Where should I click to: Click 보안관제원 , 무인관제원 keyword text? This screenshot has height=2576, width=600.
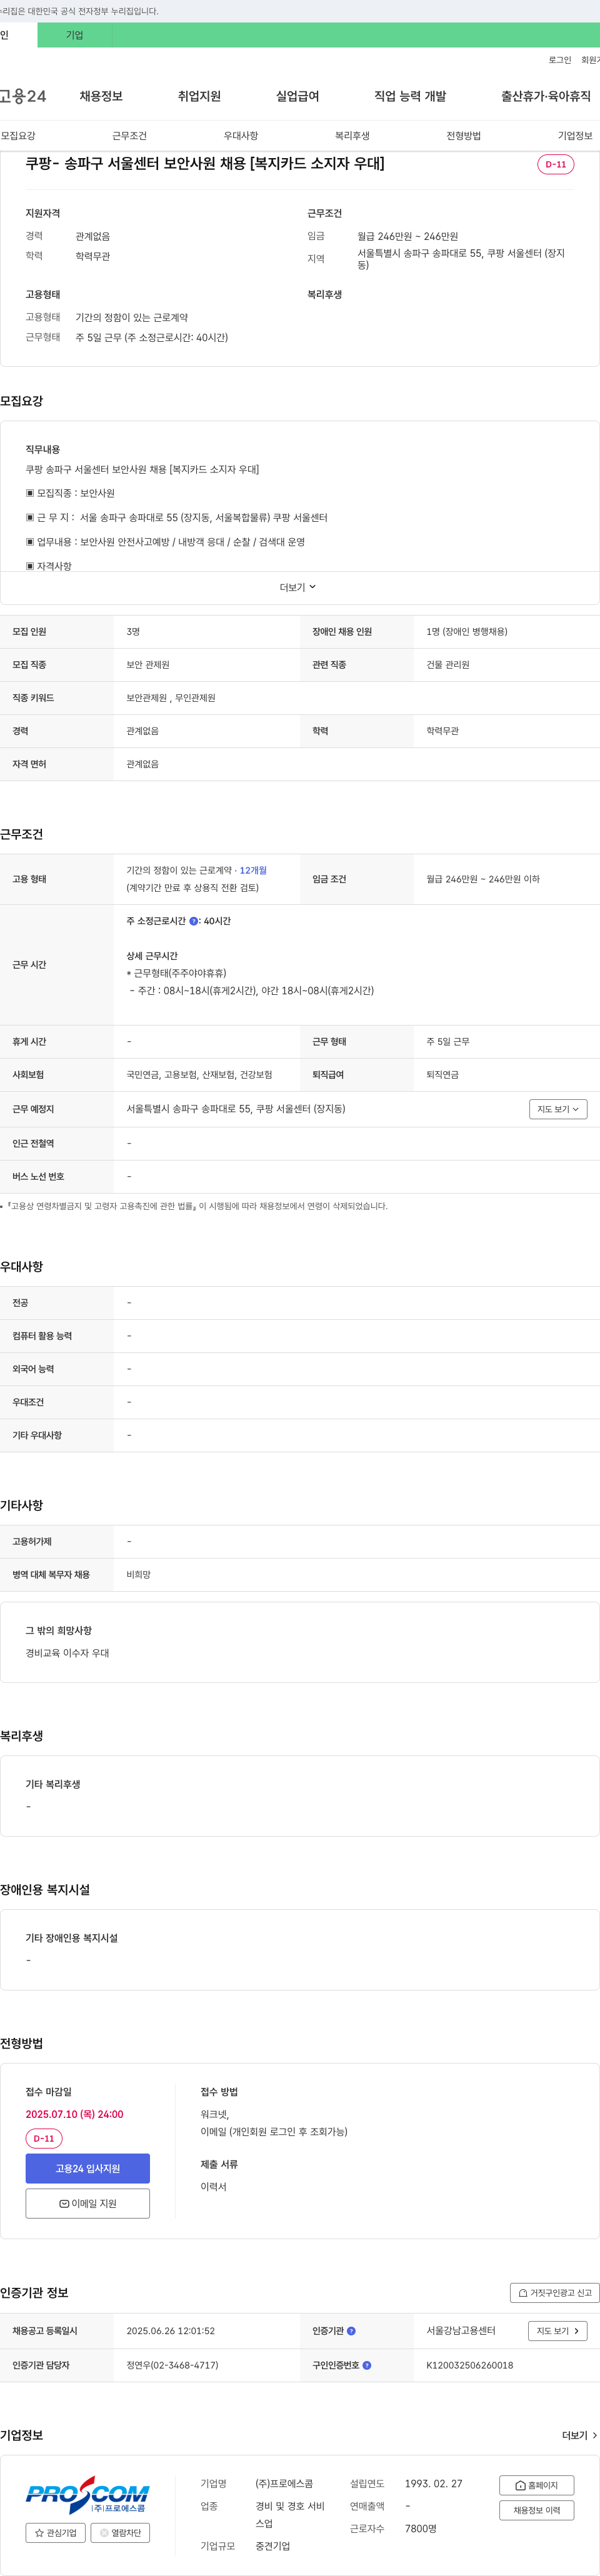[x=170, y=698]
